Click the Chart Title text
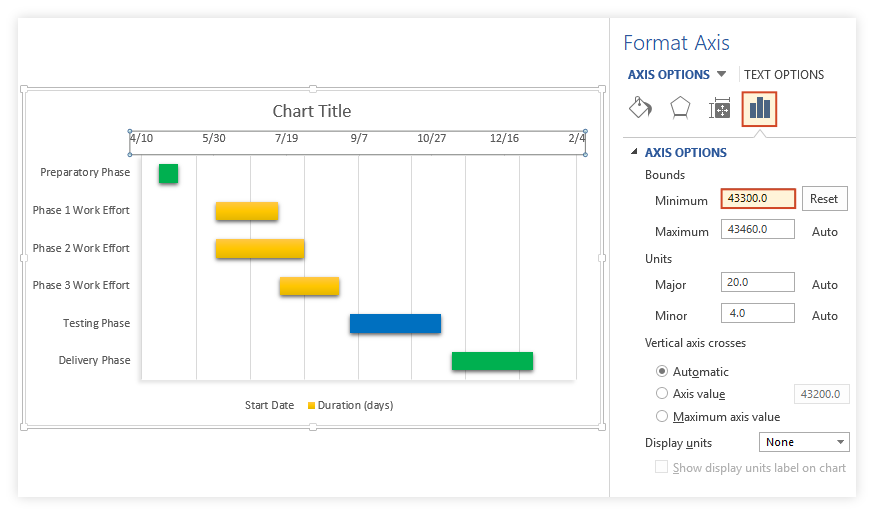Image resolution: width=874 pixels, height=515 pixels. tap(312, 111)
